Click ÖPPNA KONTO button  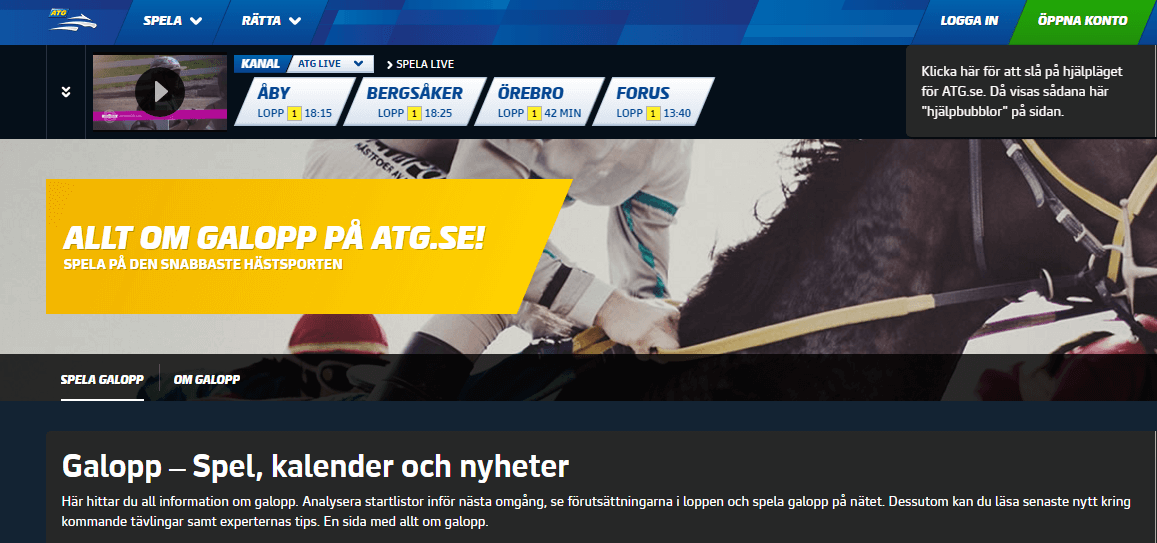(x=1082, y=21)
